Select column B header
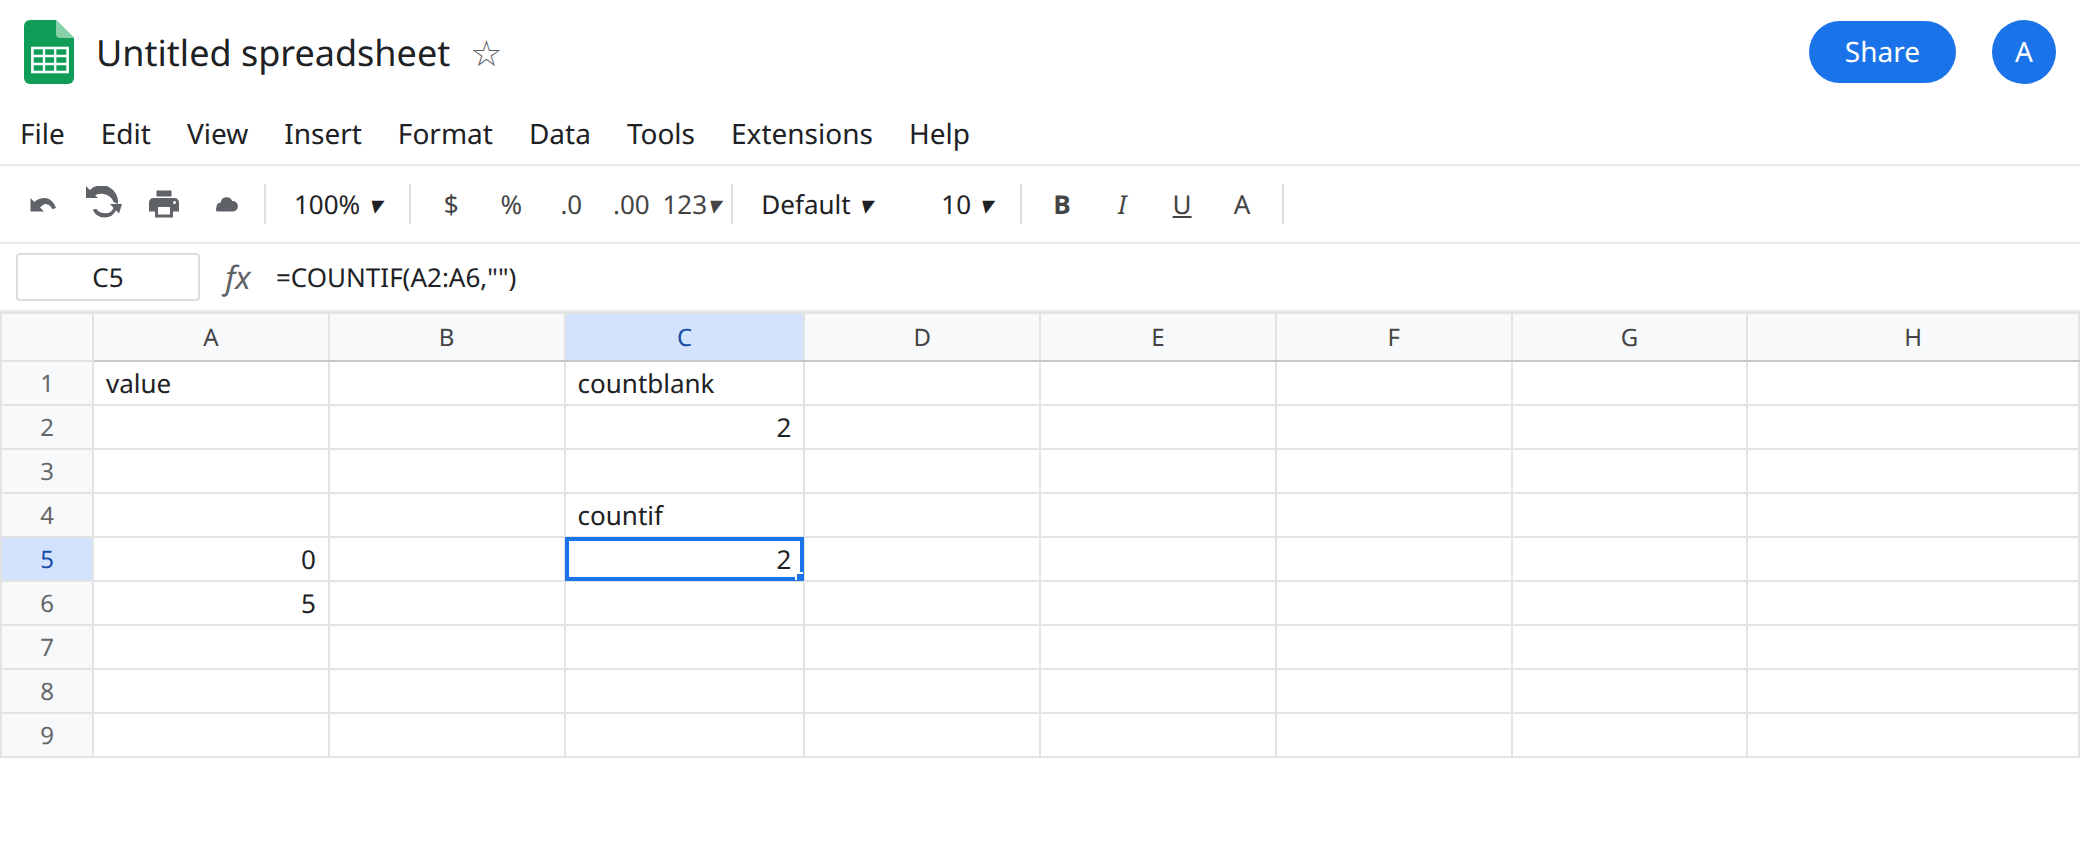The width and height of the screenshot is (2080, 860). [447, 338]
